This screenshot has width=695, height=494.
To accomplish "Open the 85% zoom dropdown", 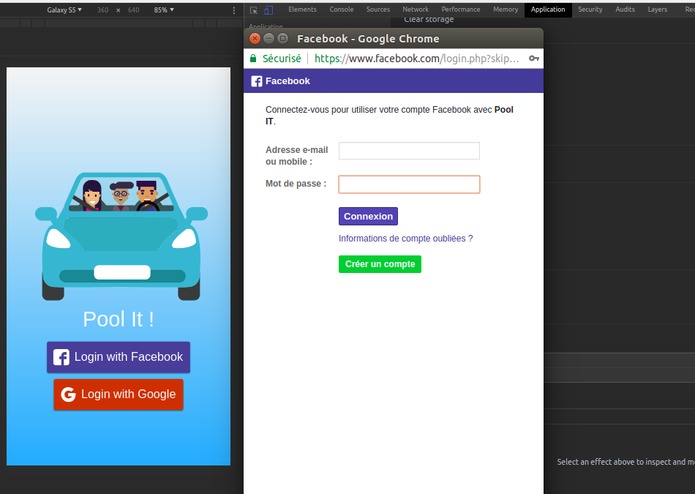I will pos(164,10).
